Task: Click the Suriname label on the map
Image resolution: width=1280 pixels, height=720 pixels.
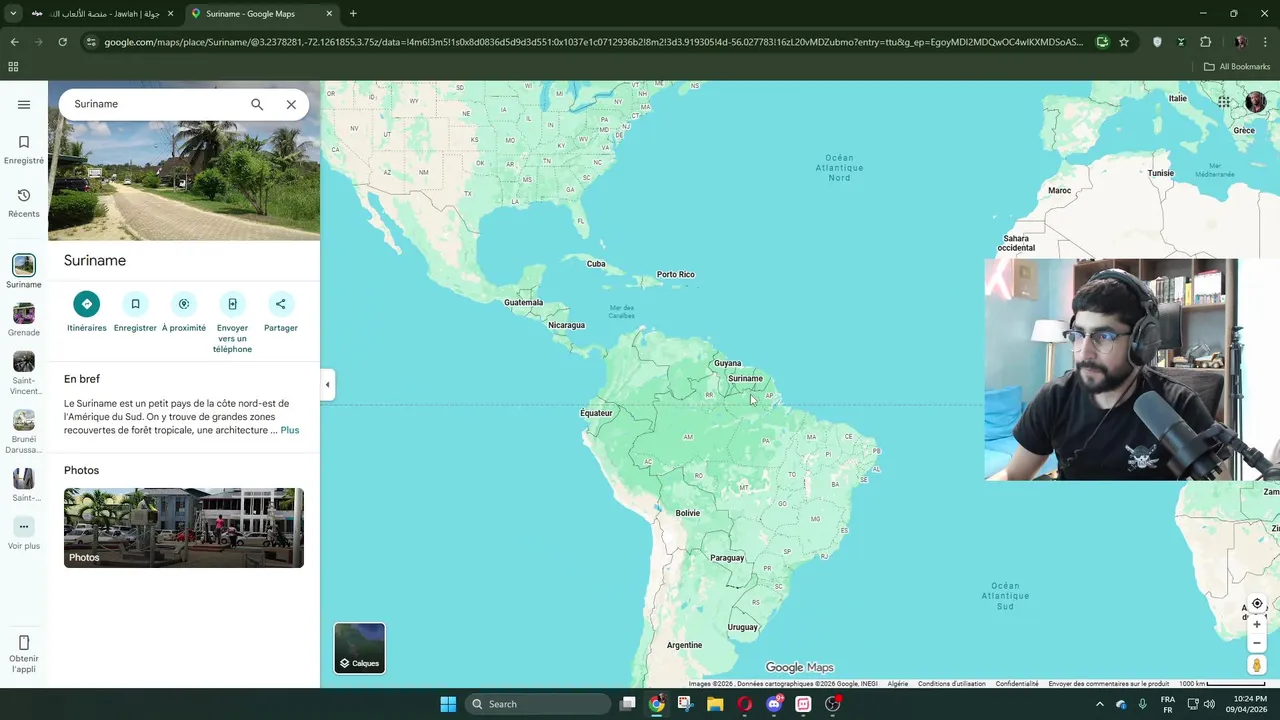Action: 745,378
